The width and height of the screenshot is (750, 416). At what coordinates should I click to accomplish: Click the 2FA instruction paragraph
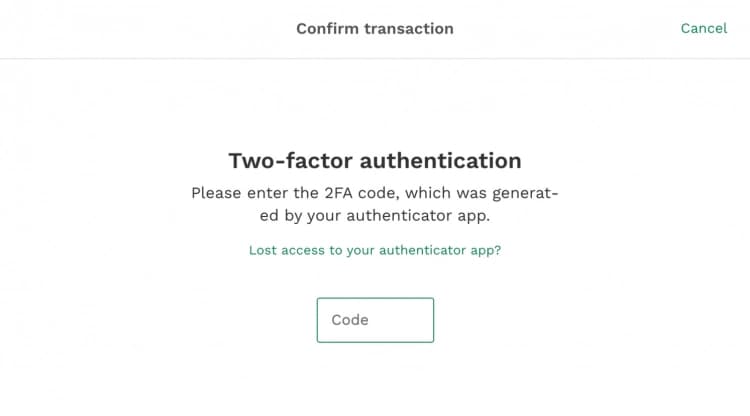pyautogui.click(x=375, y=203)
